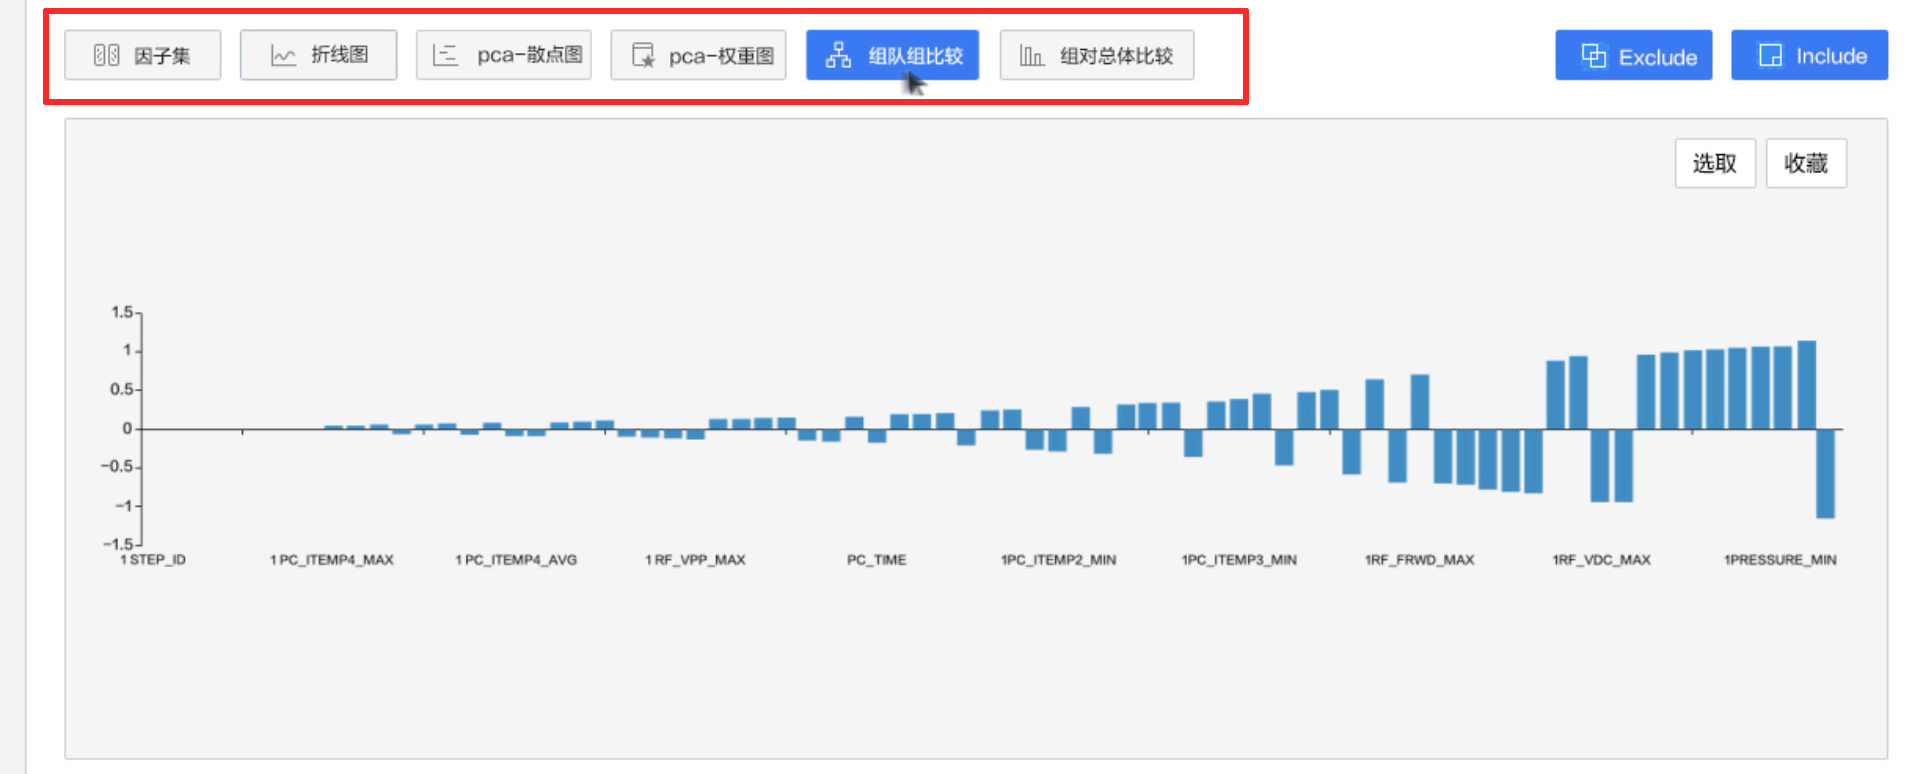This screenshot has height=774, width=1920.
Task: Click the scatter plot icon beside pca-散点图
Action: 445,55
